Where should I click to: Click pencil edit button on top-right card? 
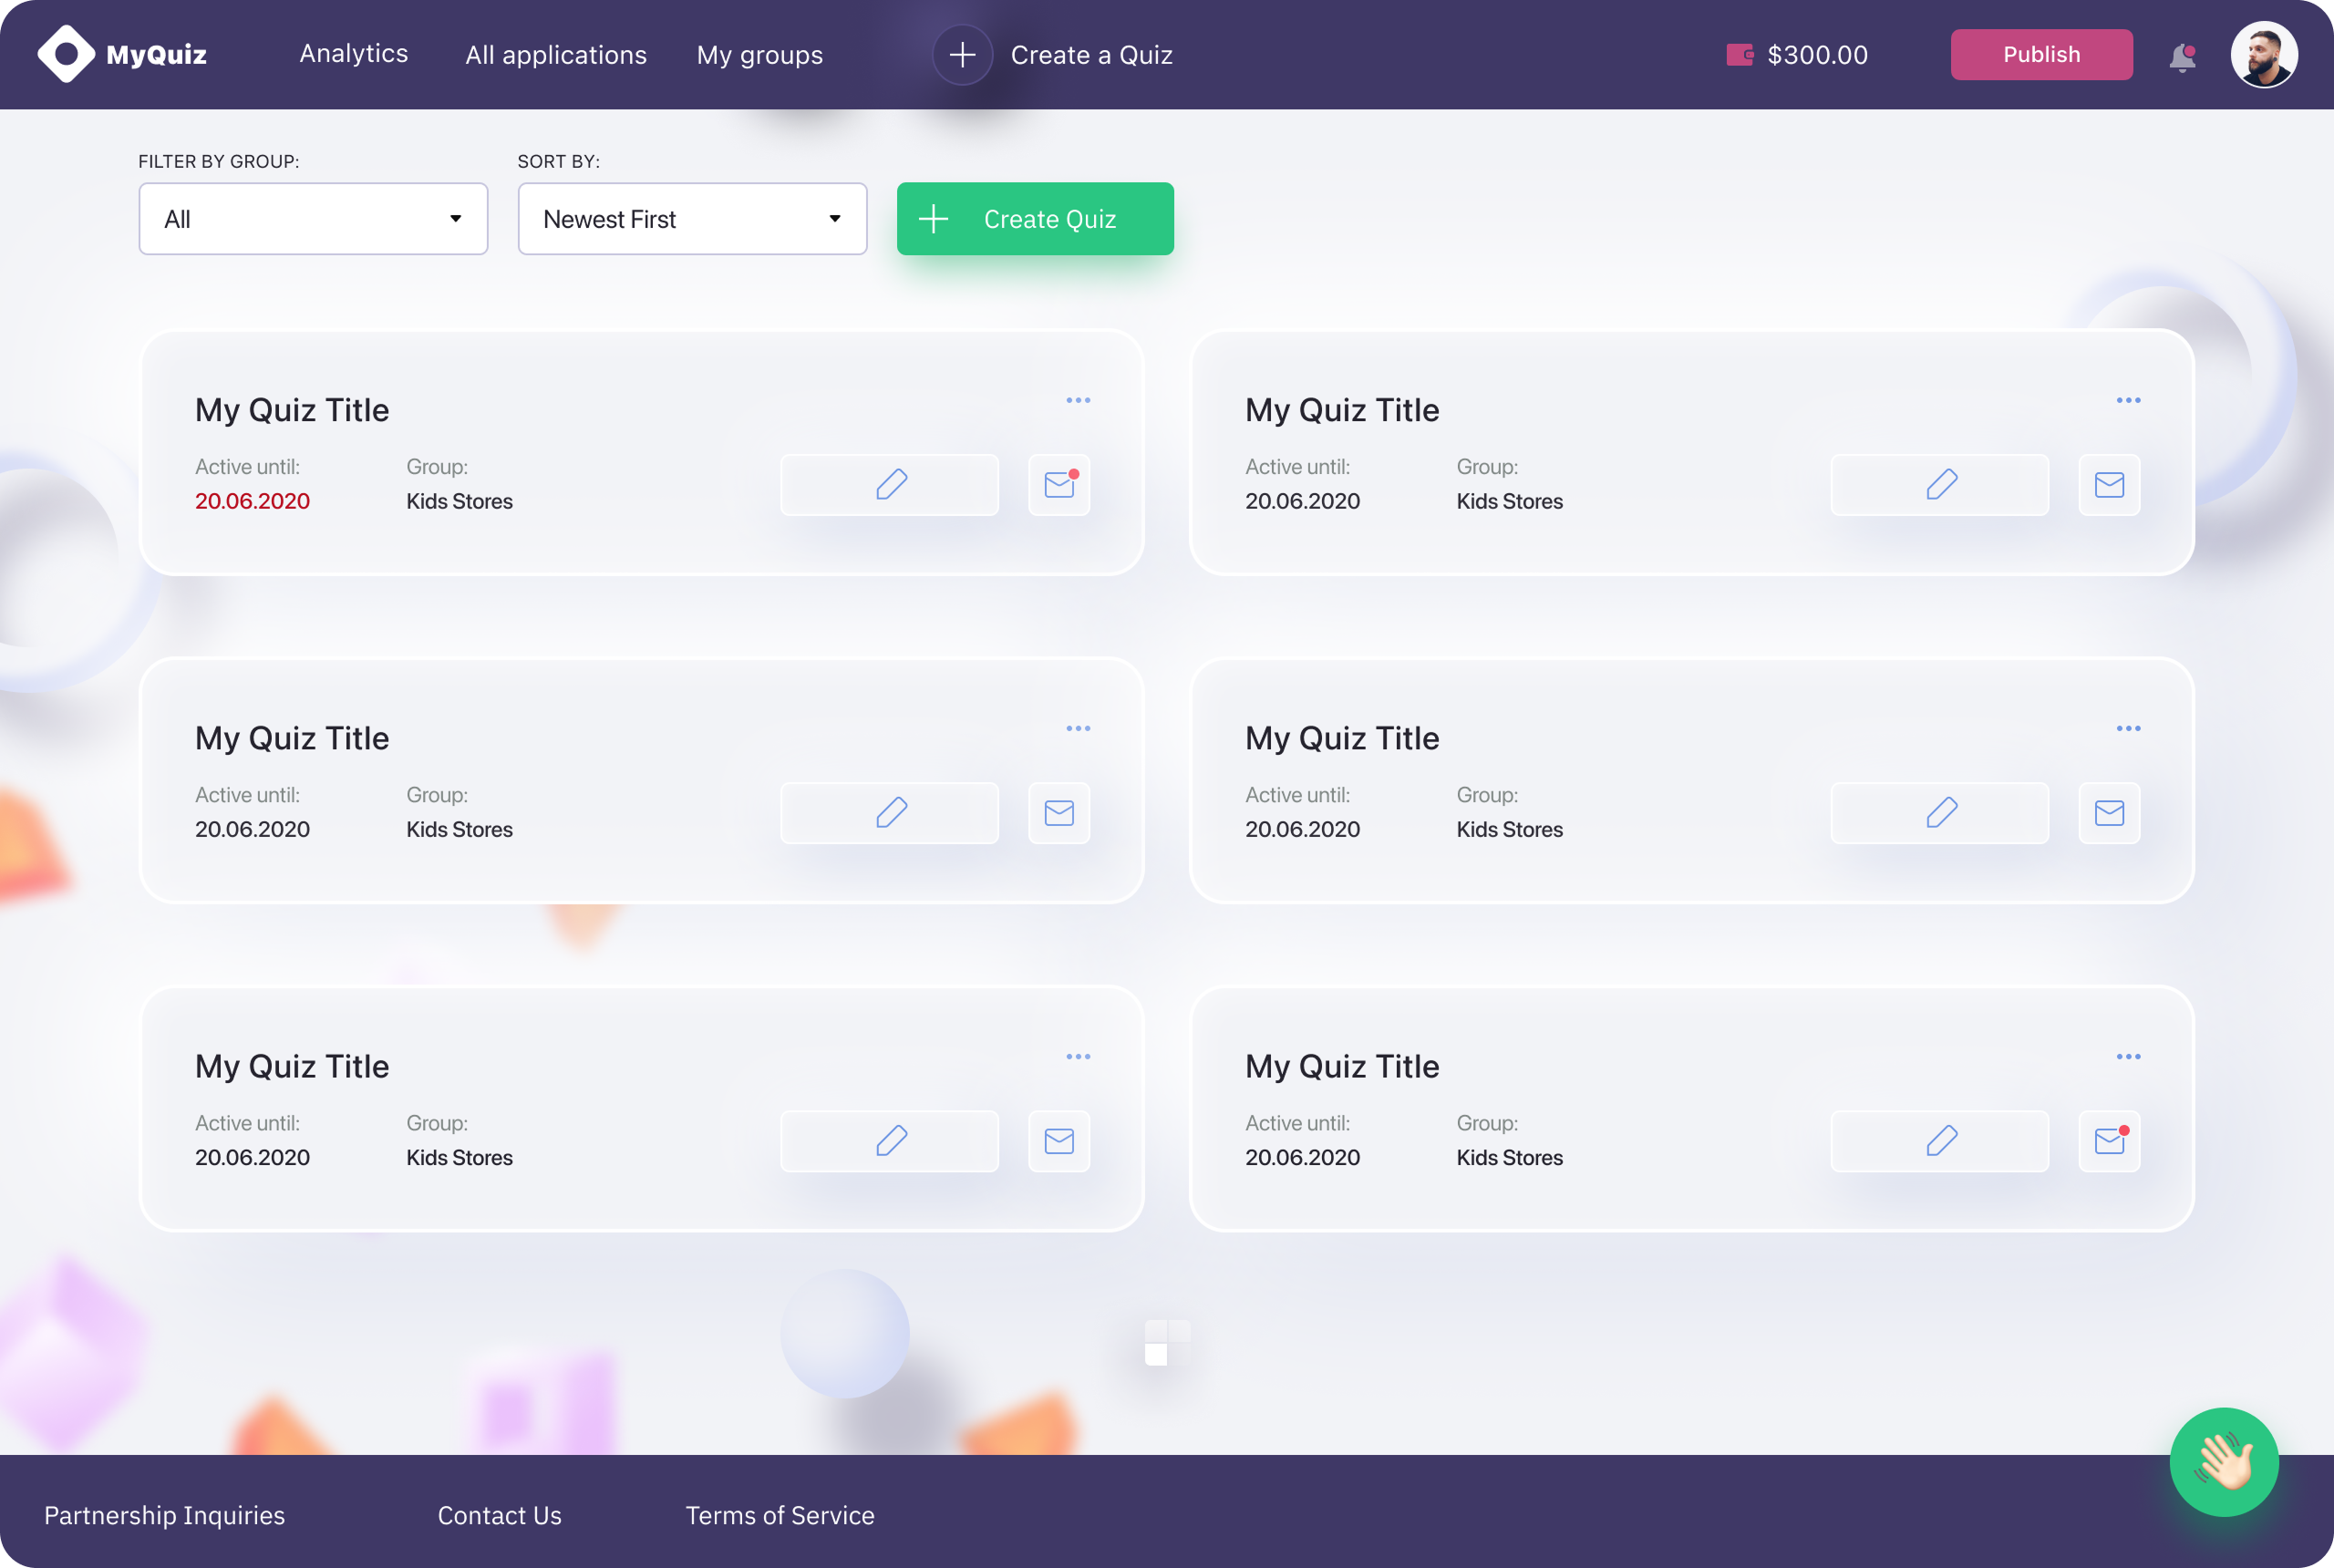coord(1939,485)
